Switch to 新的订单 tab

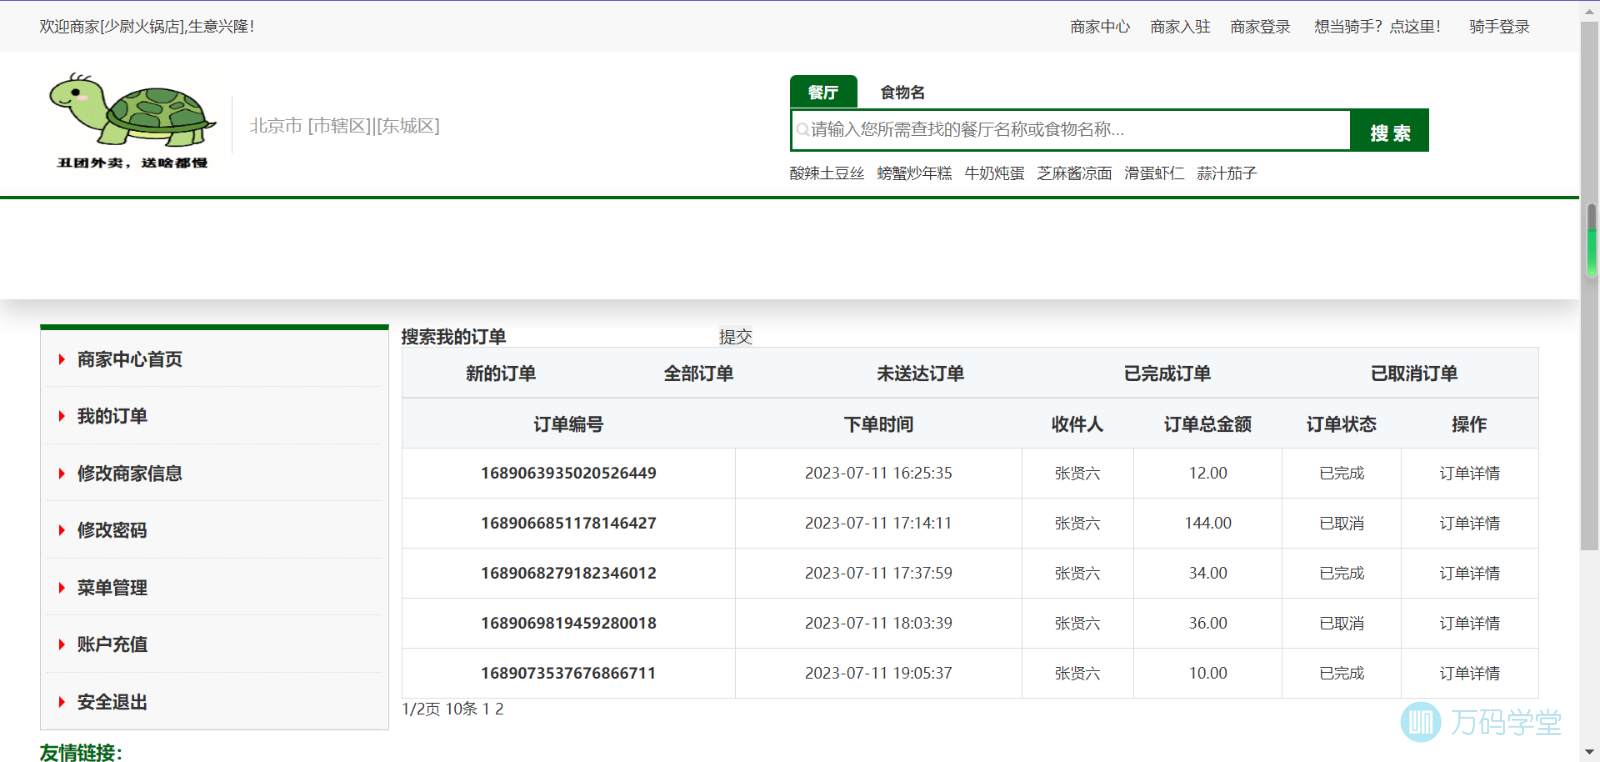(x=501, y=373)
